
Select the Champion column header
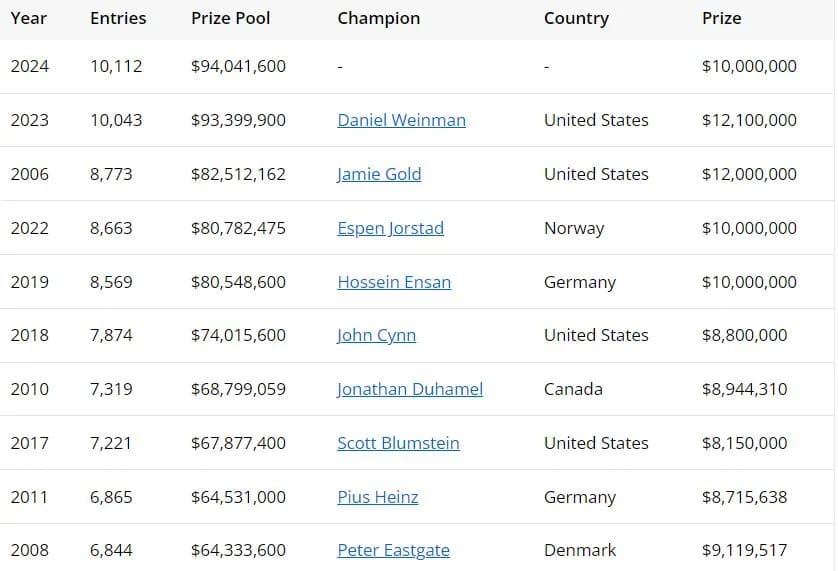tap(378, 18)
